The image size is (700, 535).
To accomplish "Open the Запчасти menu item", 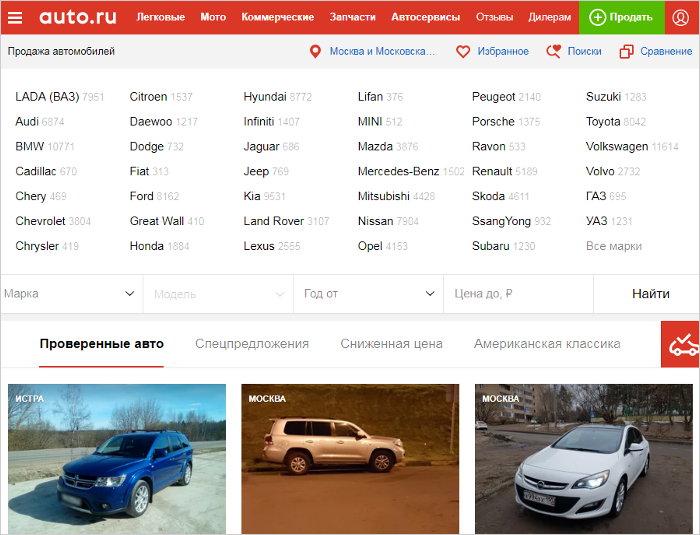I will (352, 17).
